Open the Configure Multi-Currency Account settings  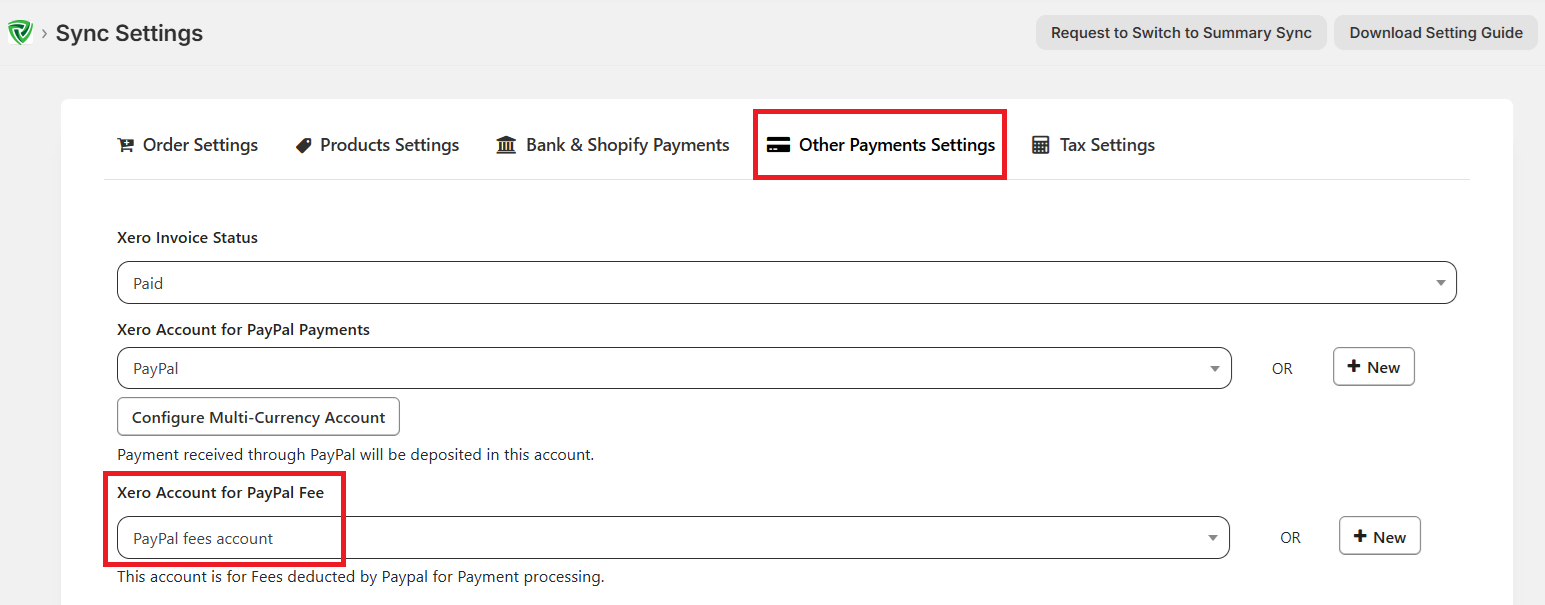tap(258, 416)
